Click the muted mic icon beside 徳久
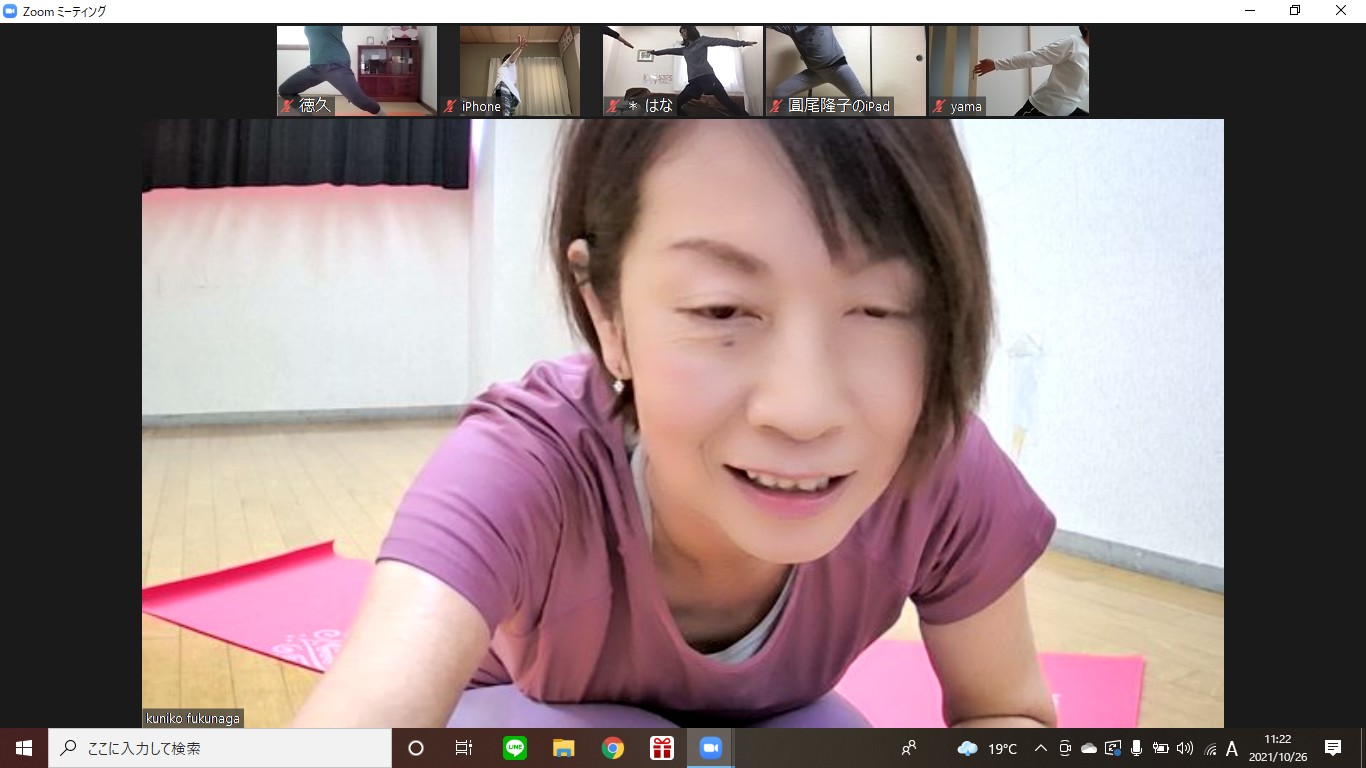The width and height of the screenshot is (1366, 768). pos(288,106)
